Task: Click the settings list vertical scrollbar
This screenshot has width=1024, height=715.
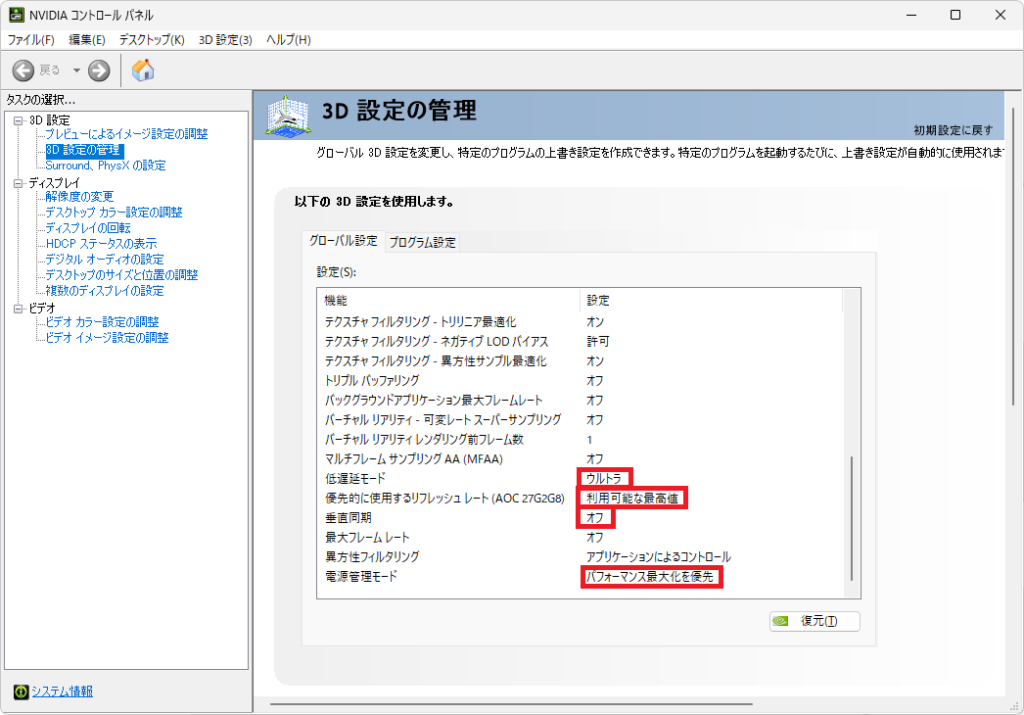Action: [x=851, y=518]
